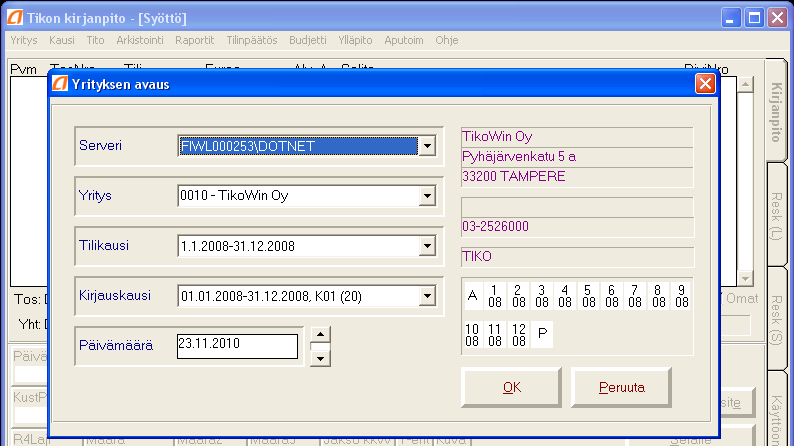The height and width of the screenshot is (446, 794).
Task: Open the Ohje help menu
Action: click(x=447, y=40)
